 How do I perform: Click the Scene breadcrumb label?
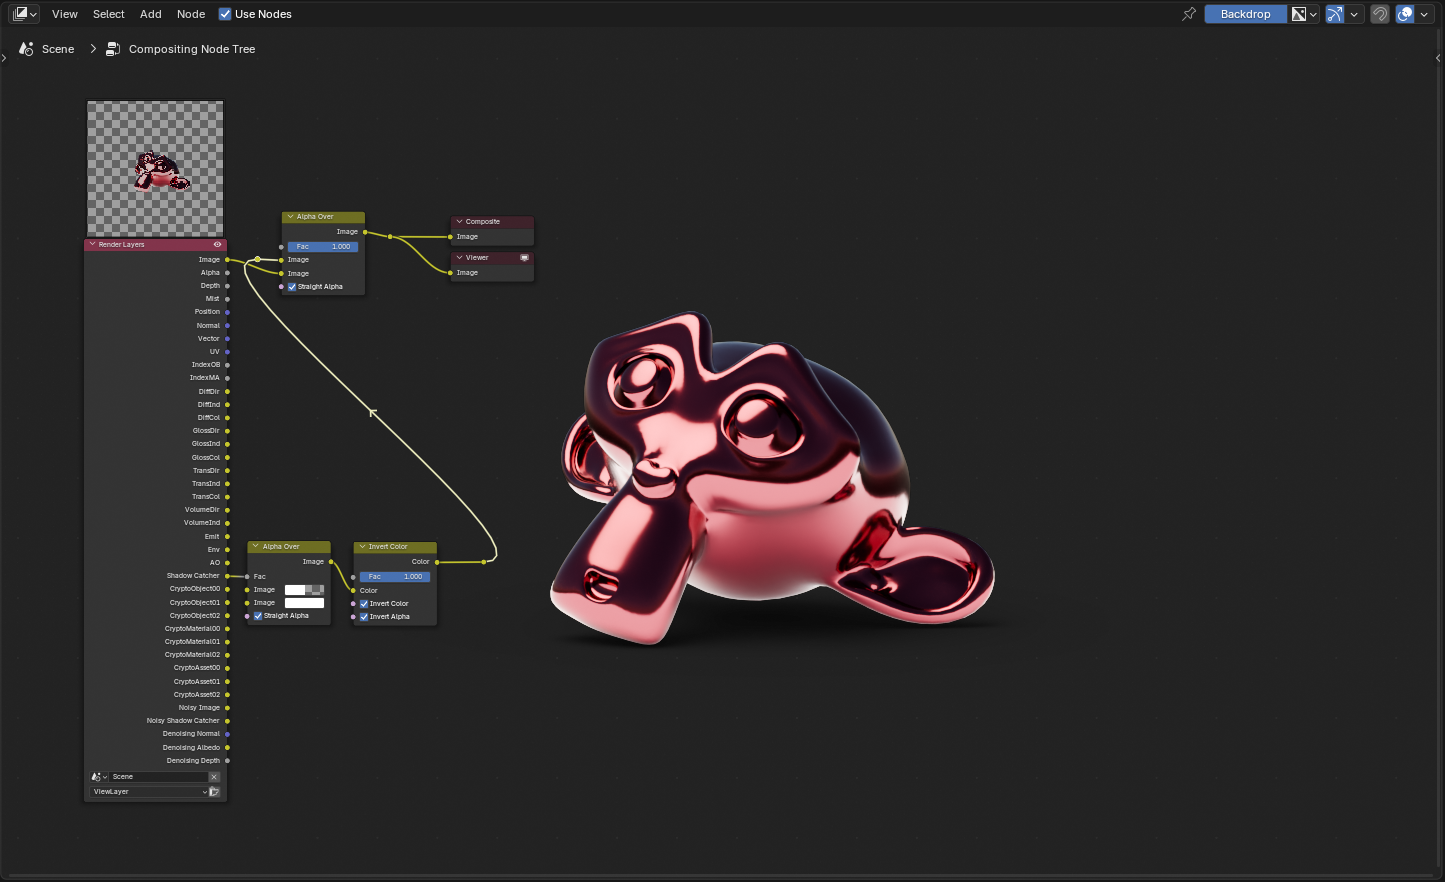[x=58, y=49]
